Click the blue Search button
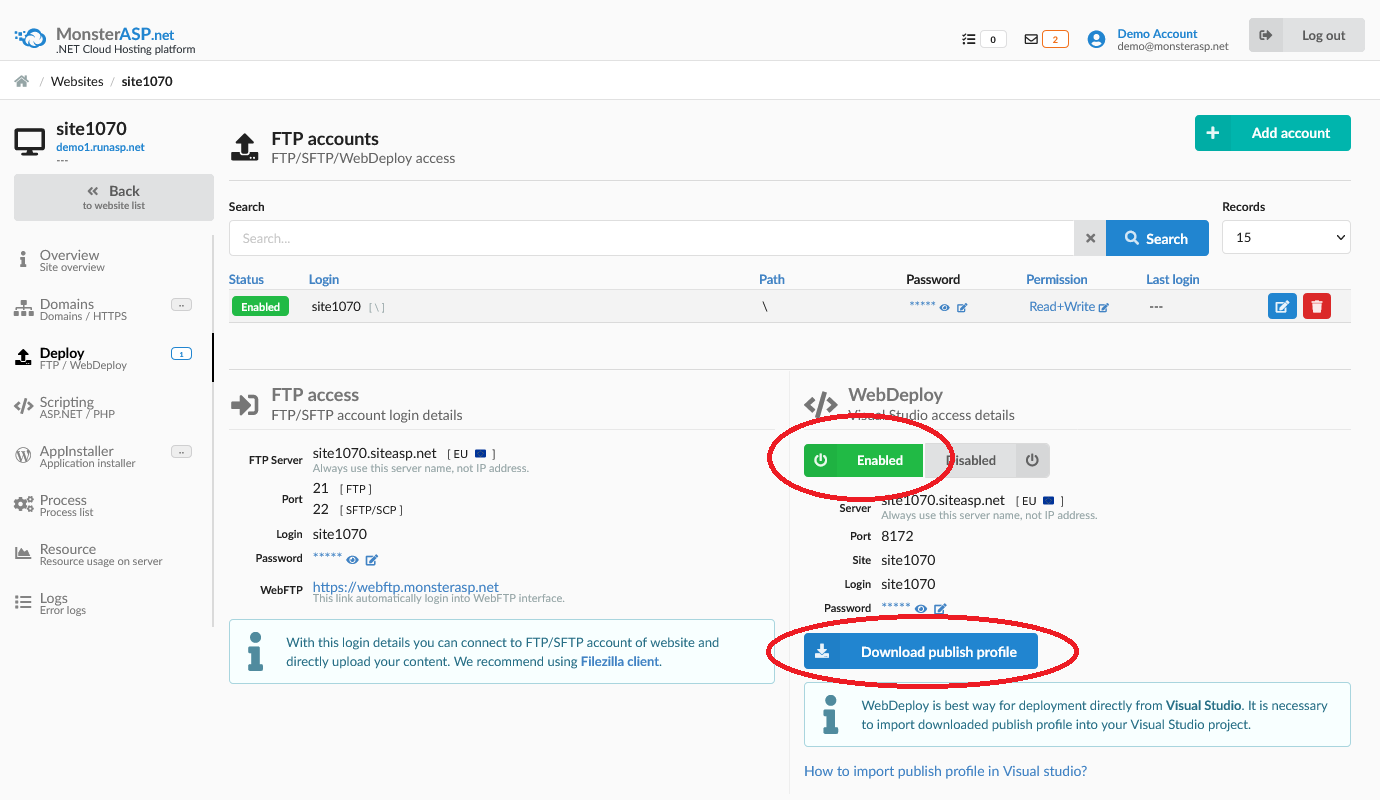 (1157, 238)
